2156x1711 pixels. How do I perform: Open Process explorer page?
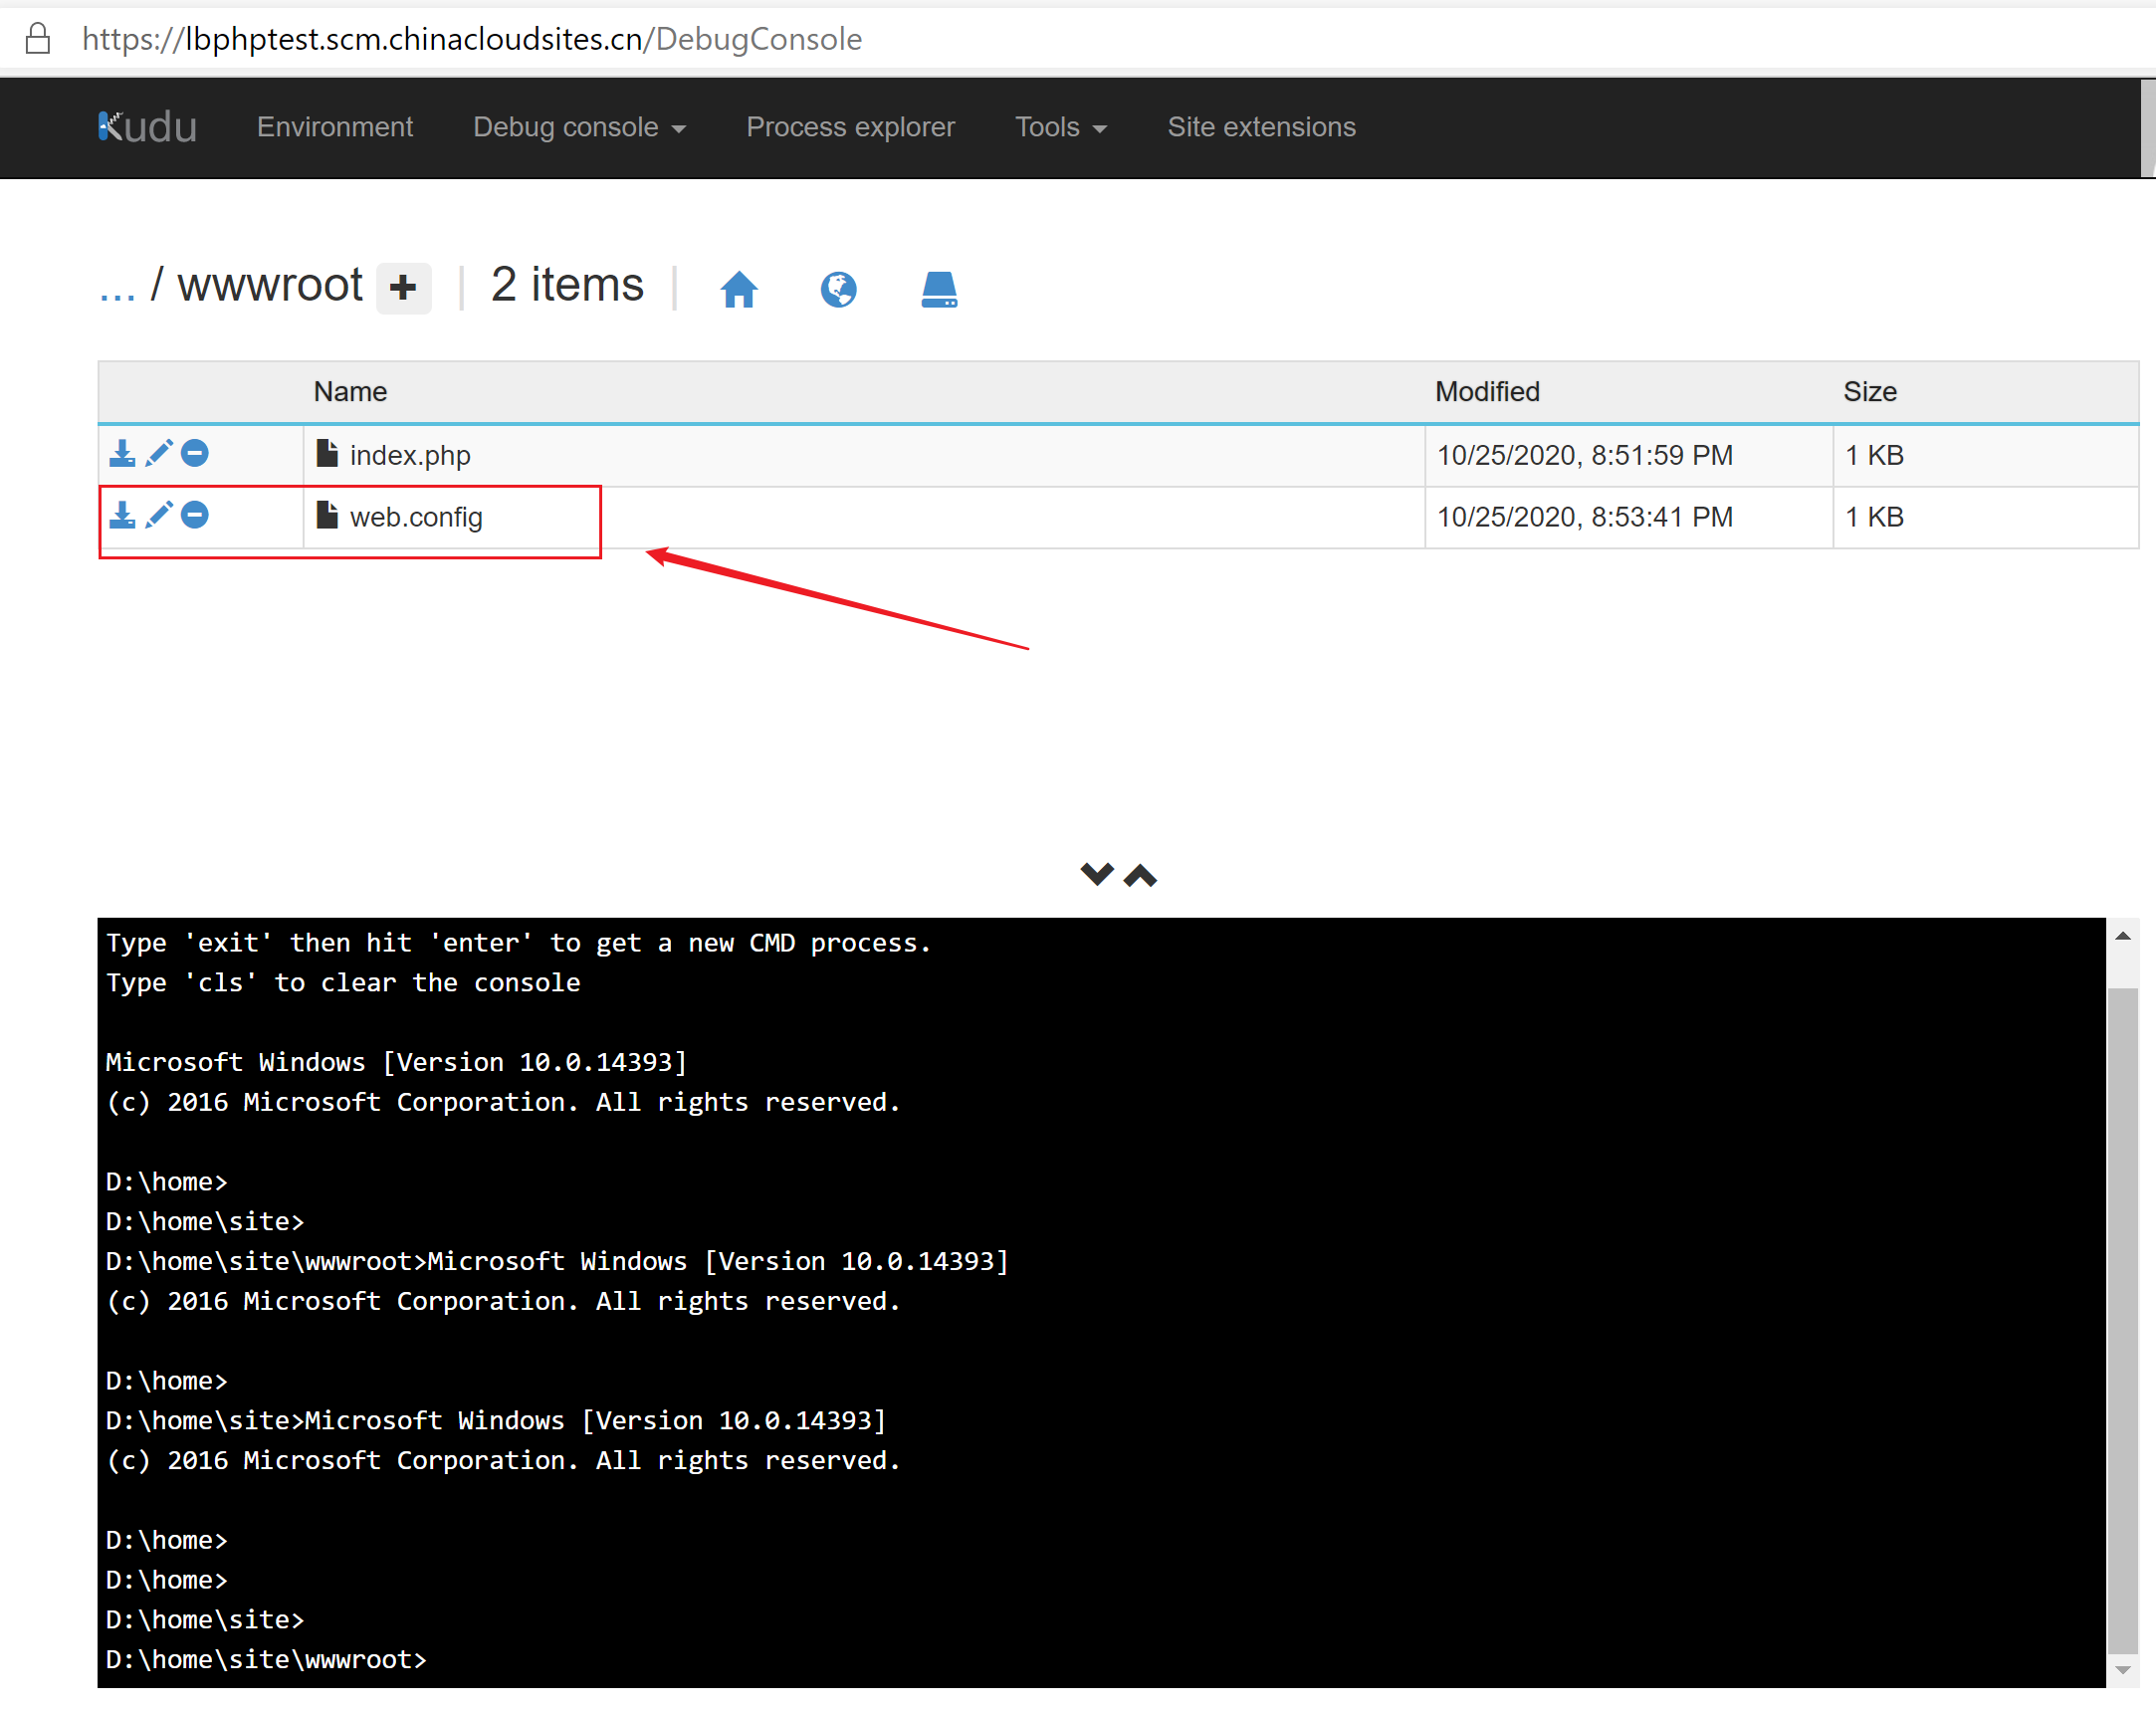point(850,127)
